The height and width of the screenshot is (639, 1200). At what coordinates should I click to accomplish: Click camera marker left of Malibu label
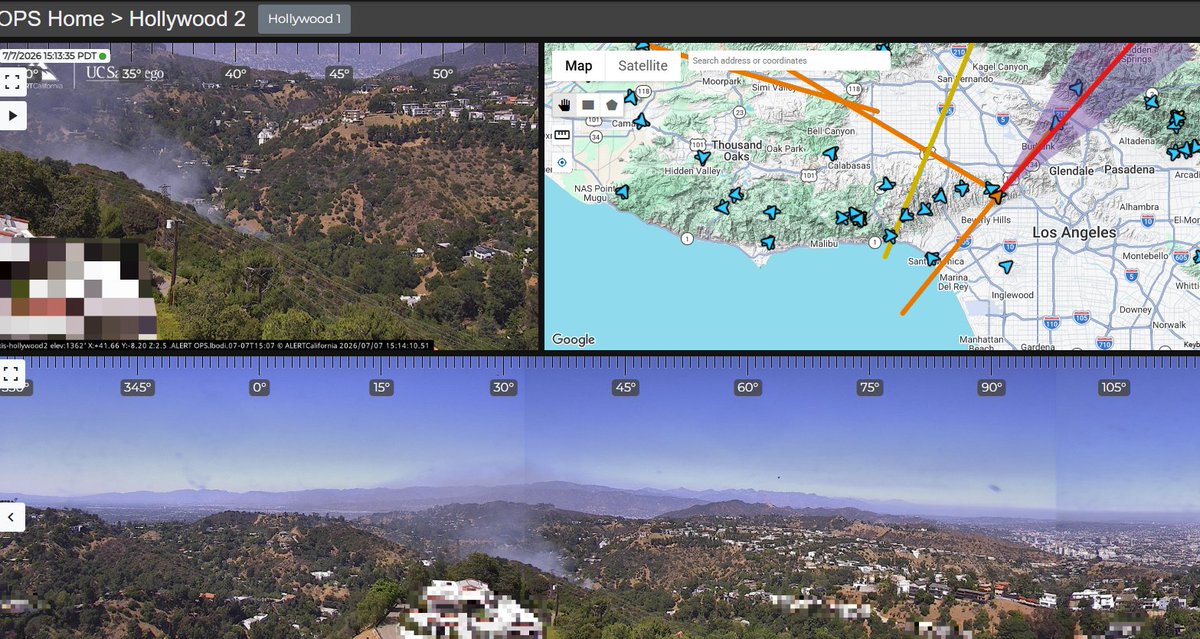pos(768,242)
